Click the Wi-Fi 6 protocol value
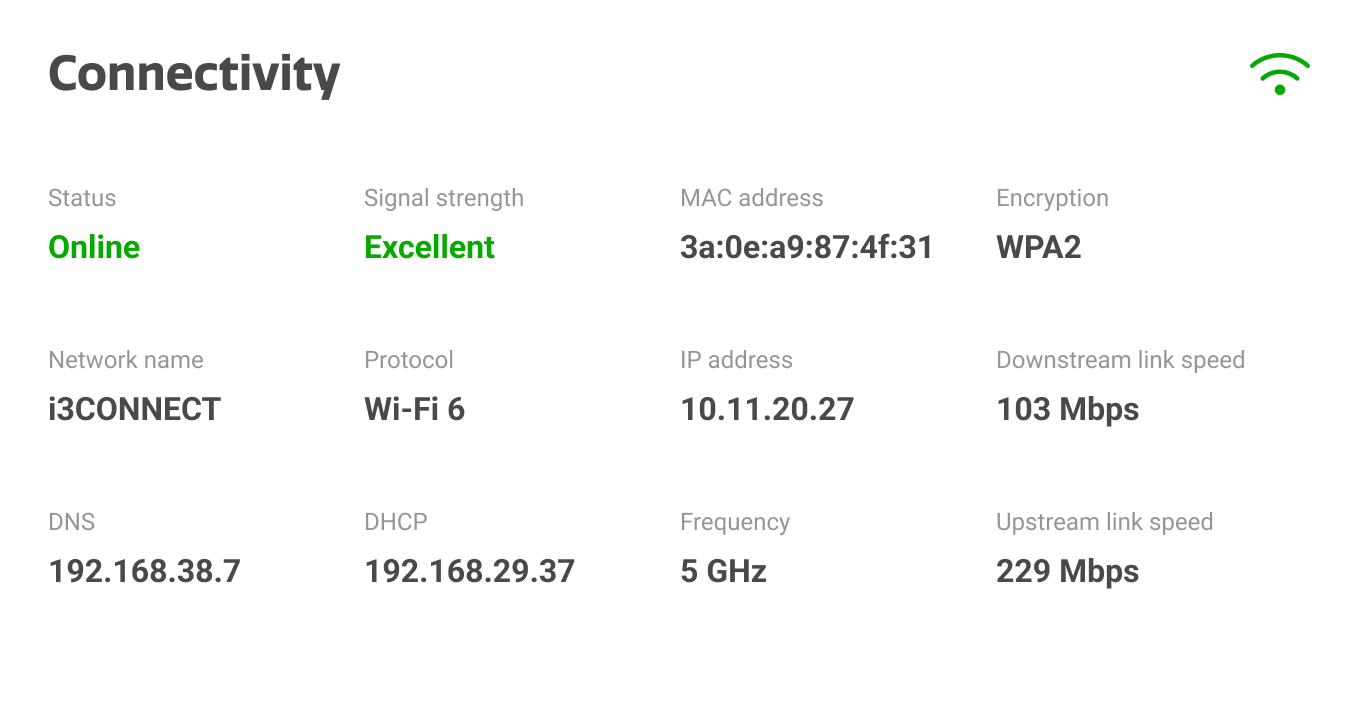Viewport: 1360px width, 712px height. tap(414, 409)
